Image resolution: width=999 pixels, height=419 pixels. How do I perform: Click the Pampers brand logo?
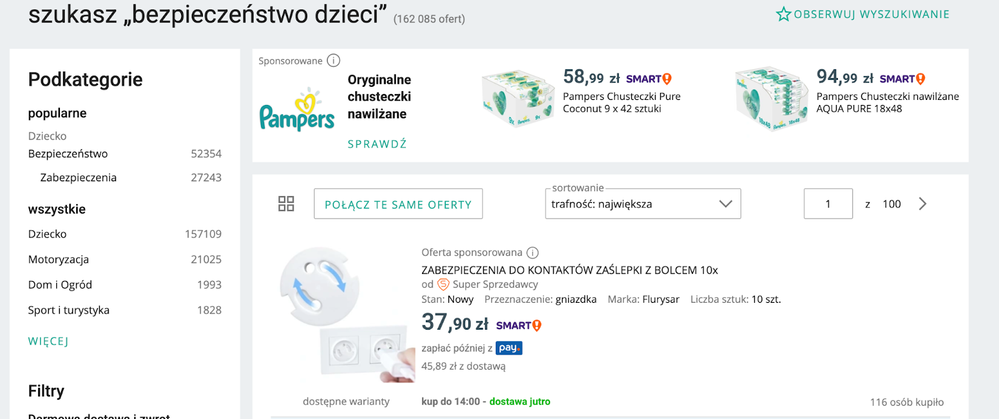[x=297, y=109]
